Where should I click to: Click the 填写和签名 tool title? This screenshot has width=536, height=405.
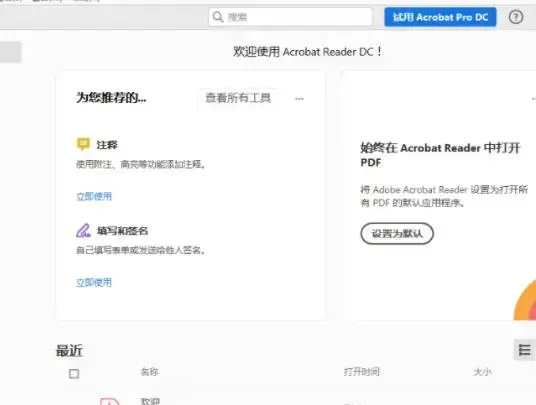(x=122, y=231)
